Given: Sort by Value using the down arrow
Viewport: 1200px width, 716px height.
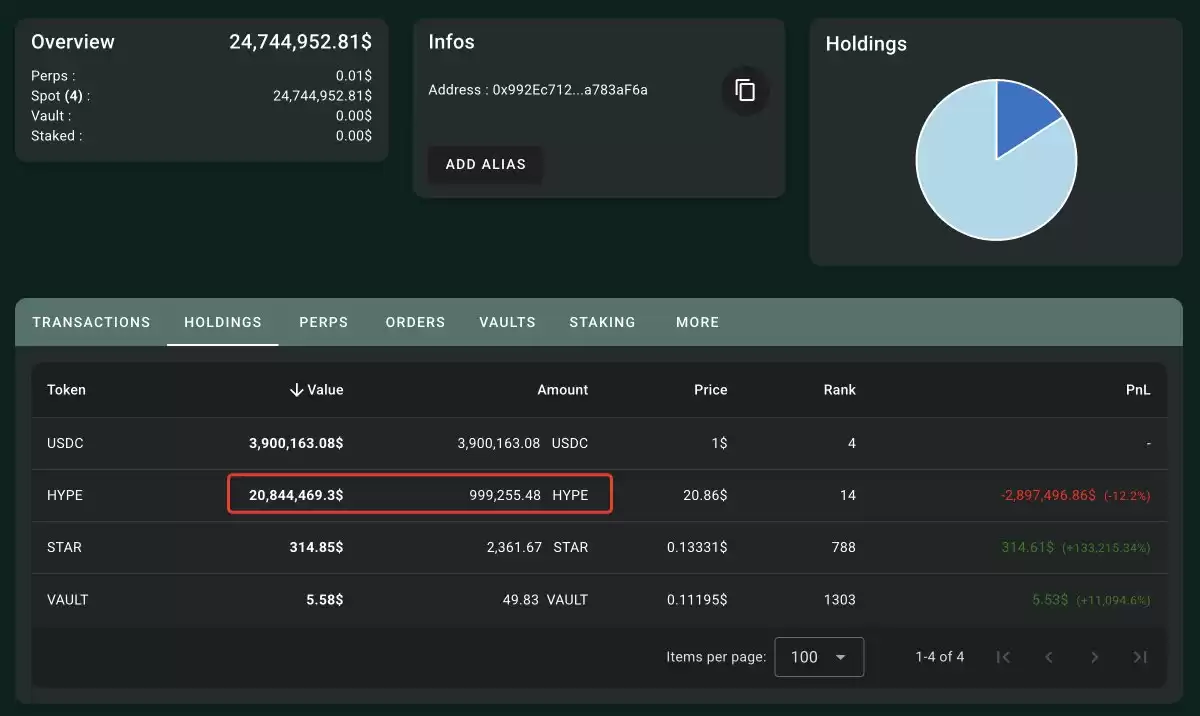Looking at the screenshot, I should pyautogui.click(x=296, y=390).
